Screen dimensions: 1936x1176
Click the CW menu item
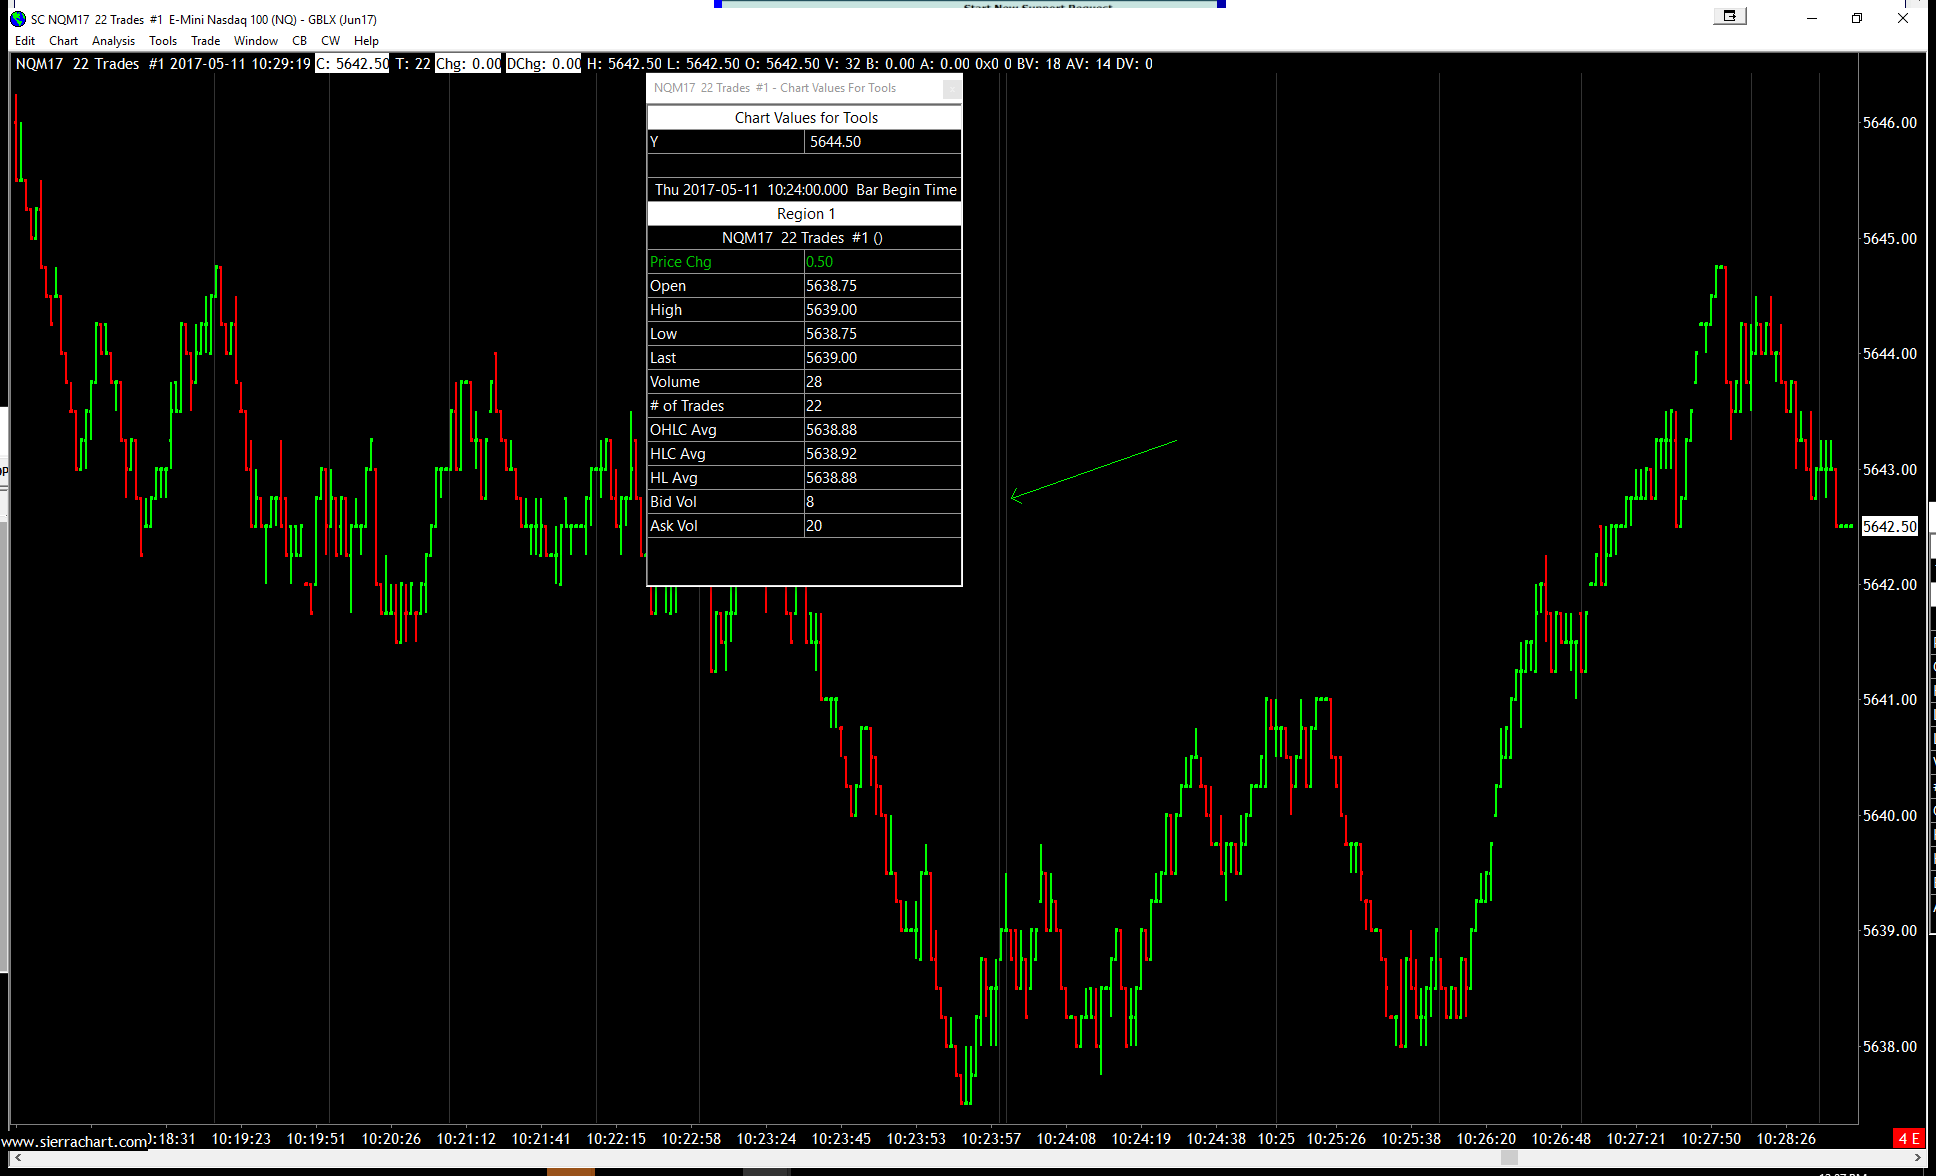tap(330, 41)
